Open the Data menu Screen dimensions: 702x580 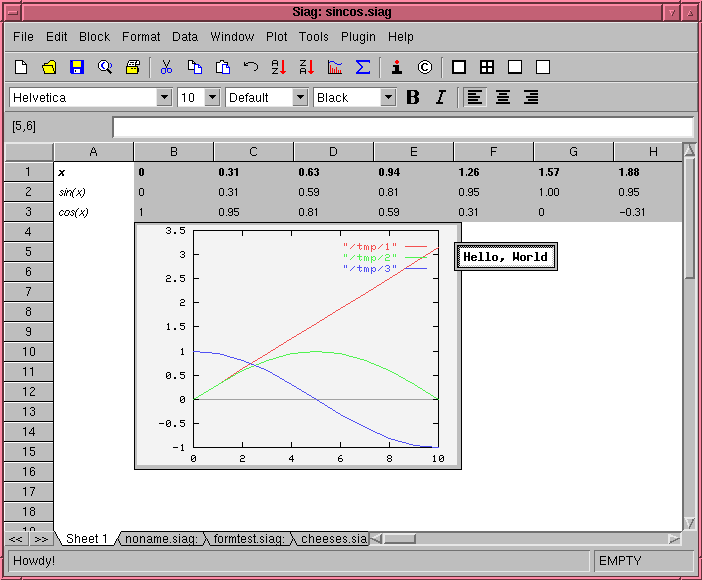point(185,37)
